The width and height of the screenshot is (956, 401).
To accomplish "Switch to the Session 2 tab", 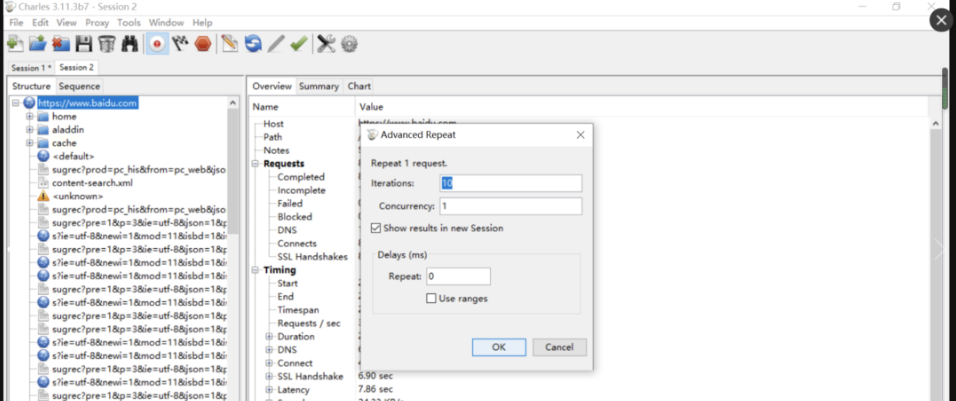I will click(x=77, y=67).
